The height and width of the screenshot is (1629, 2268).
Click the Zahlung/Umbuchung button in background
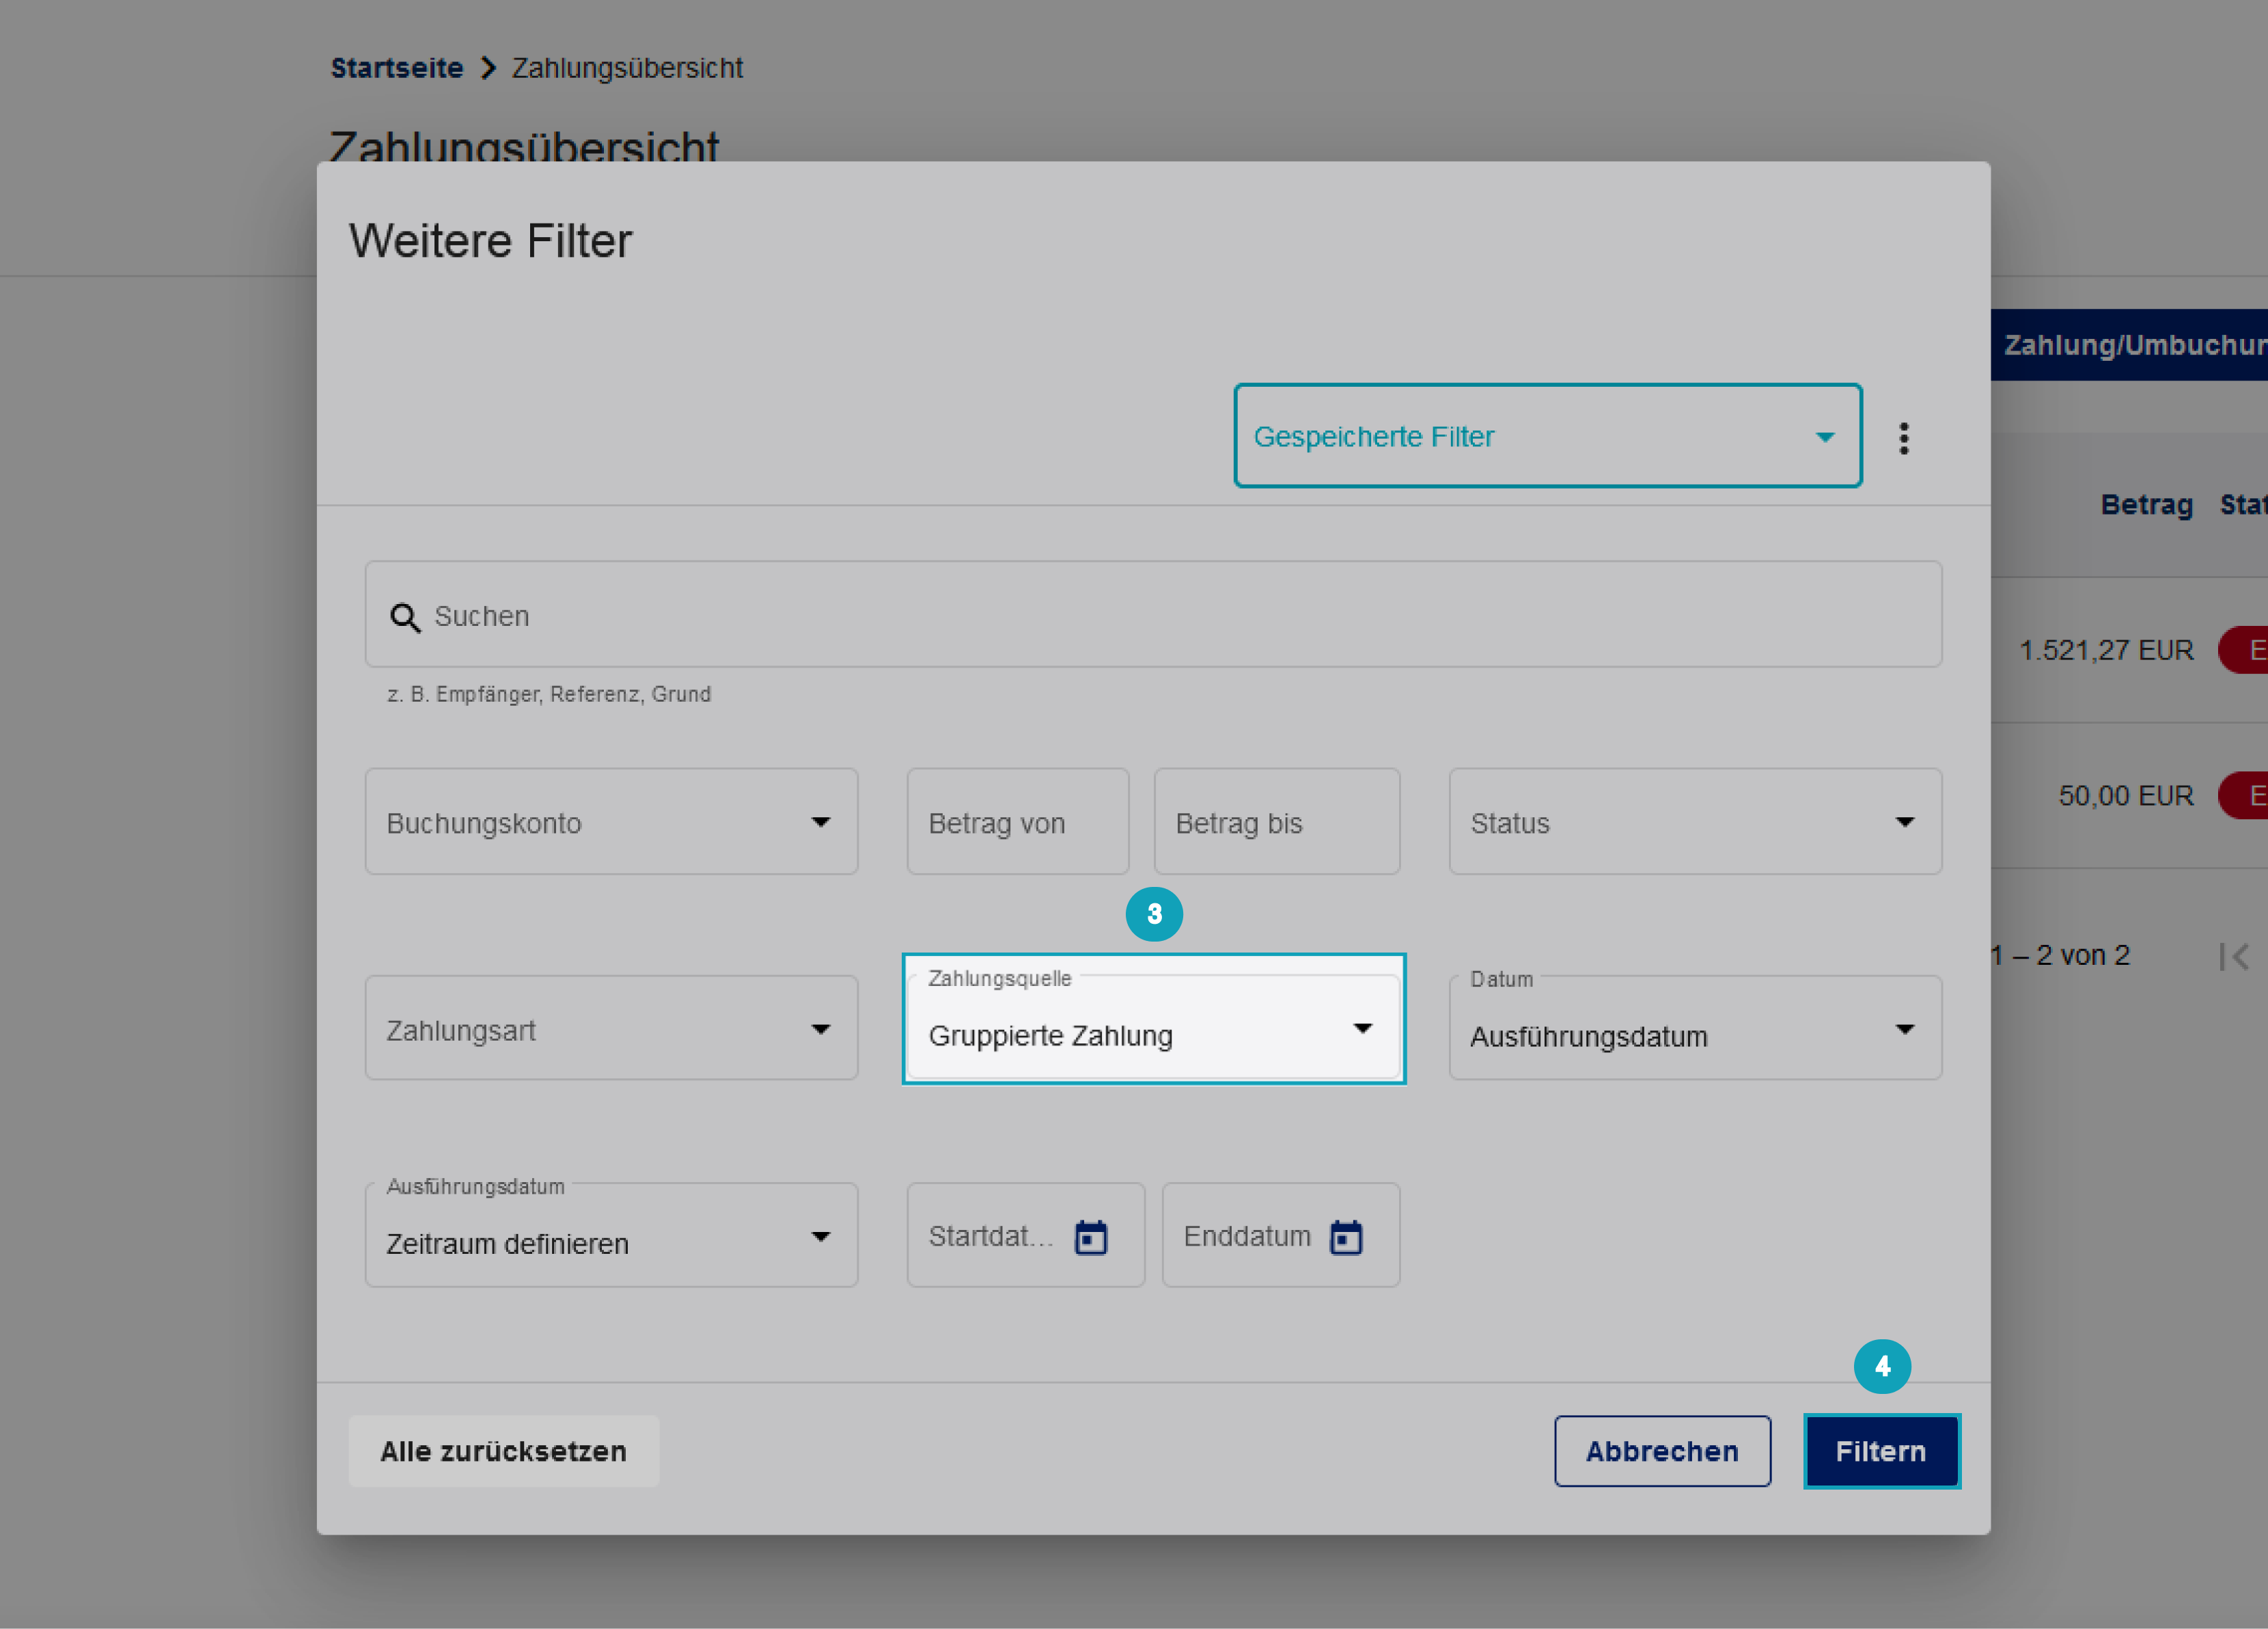pos(2129,345)
